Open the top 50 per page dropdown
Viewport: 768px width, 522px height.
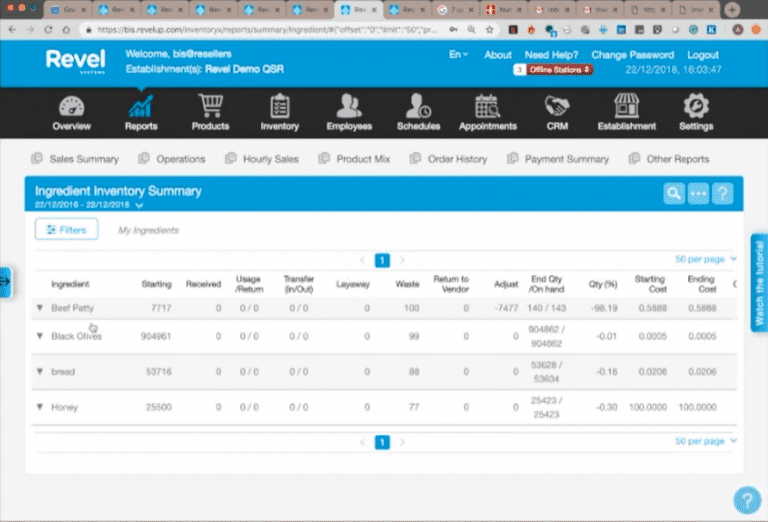point(705,259)
